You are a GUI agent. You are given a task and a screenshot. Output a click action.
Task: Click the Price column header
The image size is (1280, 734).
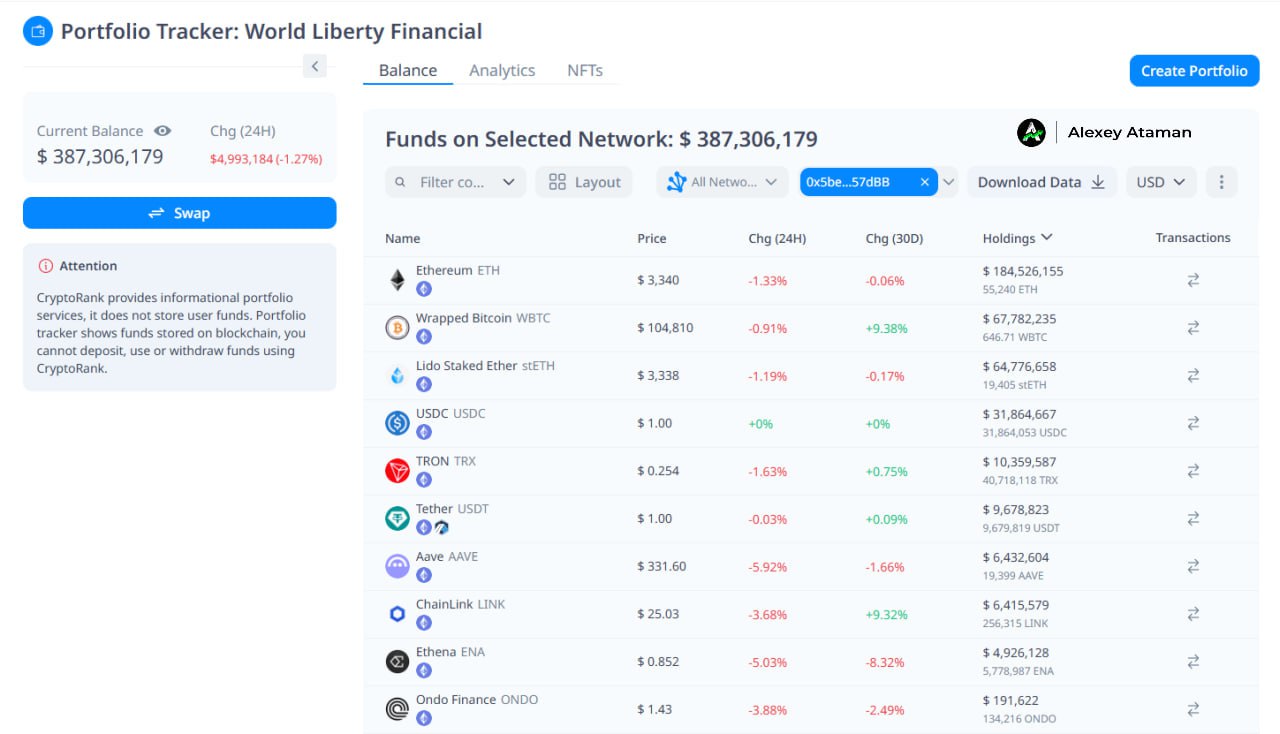(x=651, y=238)
